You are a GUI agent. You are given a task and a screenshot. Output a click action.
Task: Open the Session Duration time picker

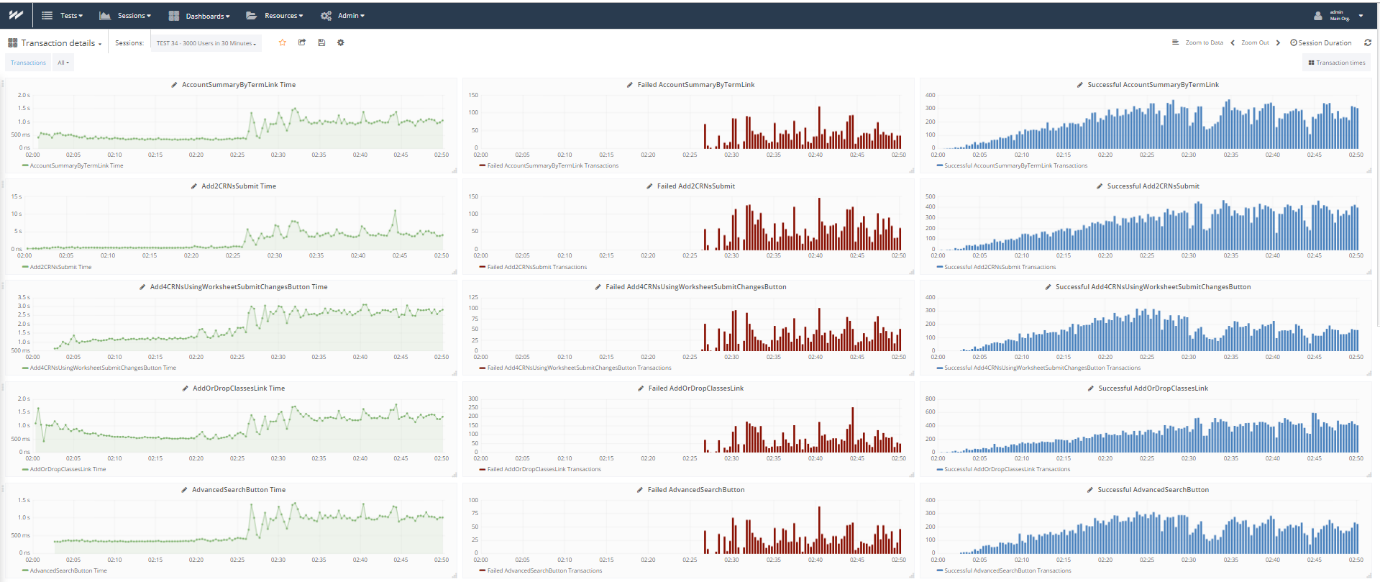(x=1321, y=43)
